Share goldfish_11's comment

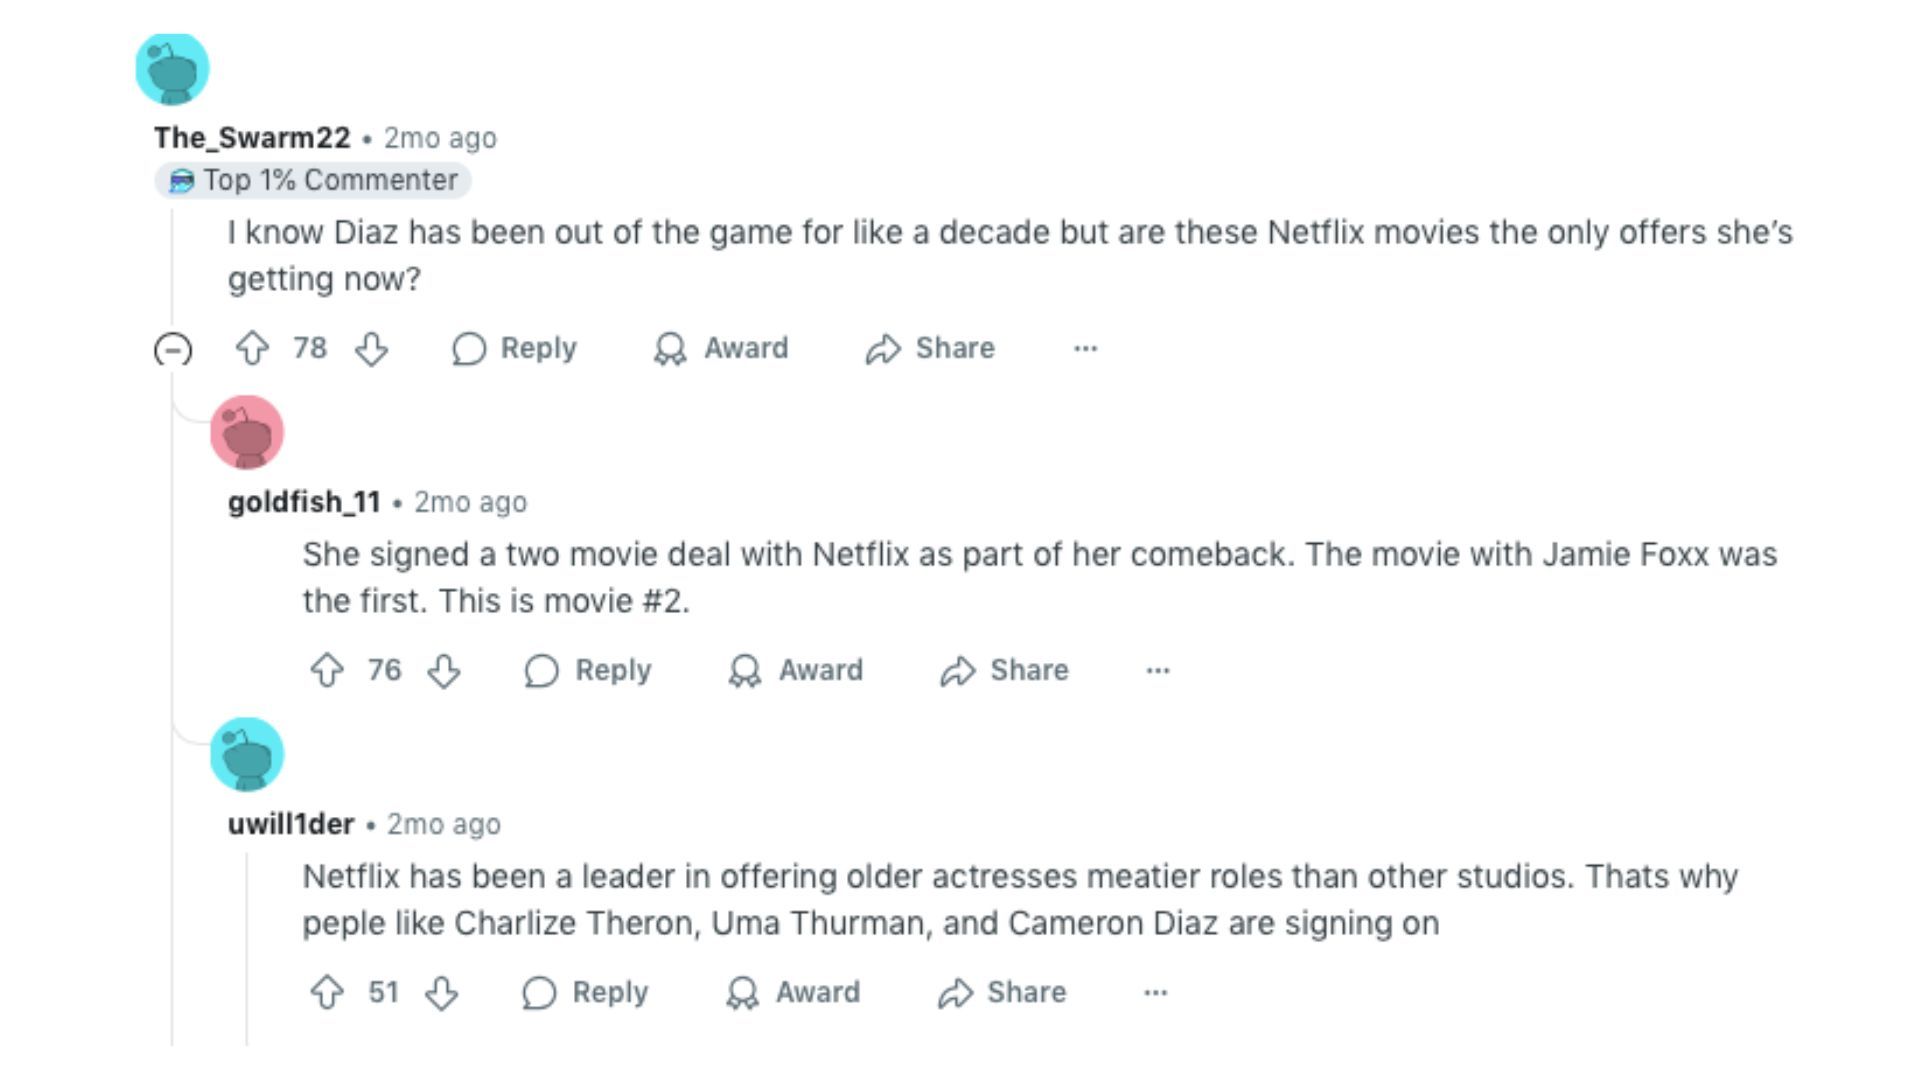1004,671
